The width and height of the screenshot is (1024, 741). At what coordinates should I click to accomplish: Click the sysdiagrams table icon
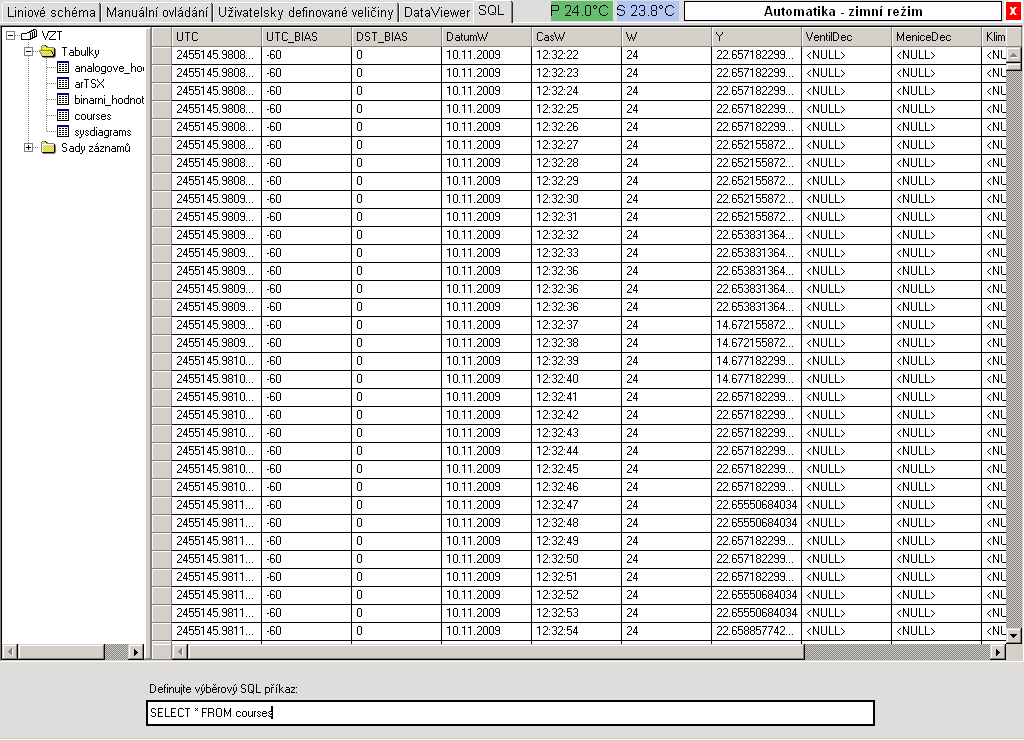(63, 132)
